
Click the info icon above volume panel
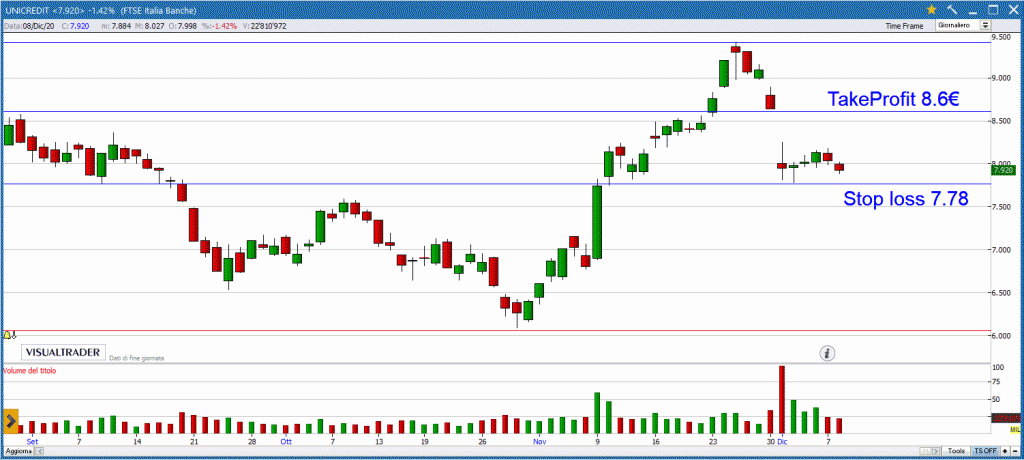pyautogui.click(x=828, y=353)
